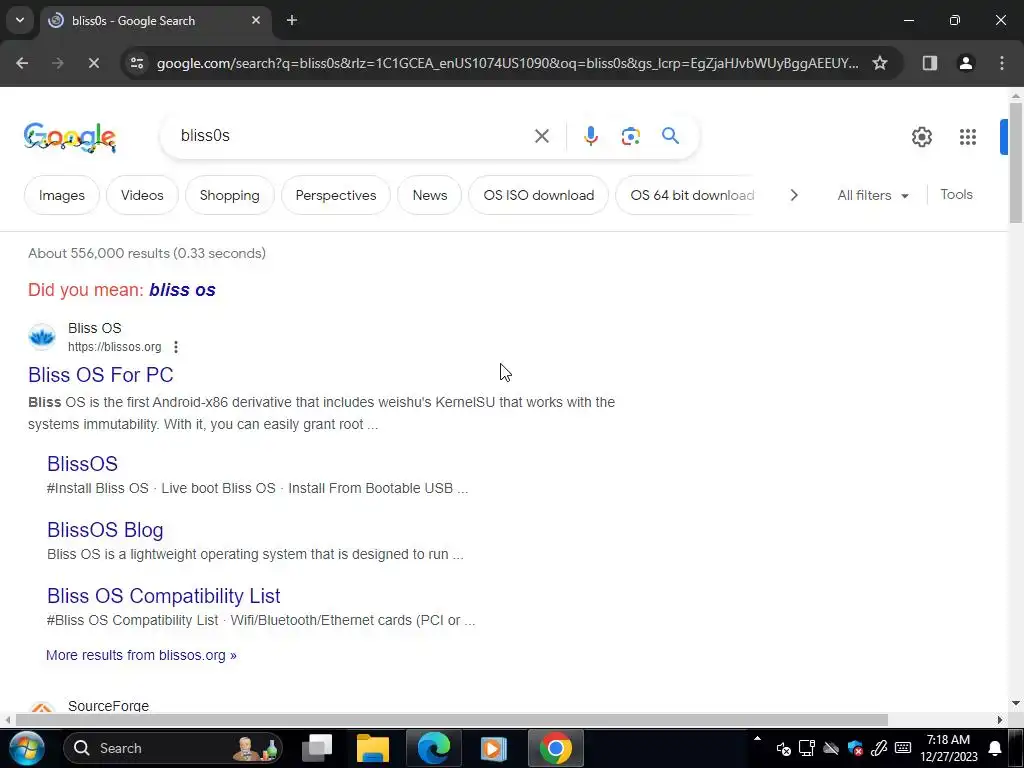
Task: Open a new browser tab
Action: click(x=292, y=20)
